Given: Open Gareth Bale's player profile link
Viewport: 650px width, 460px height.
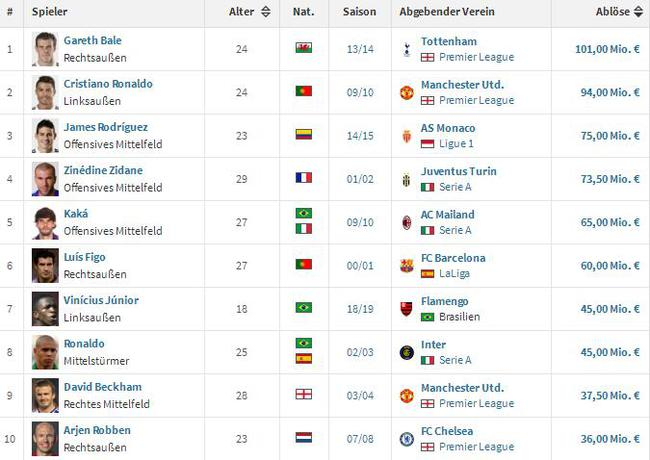Looking at the screenshot, I should [x=92, y=41].
